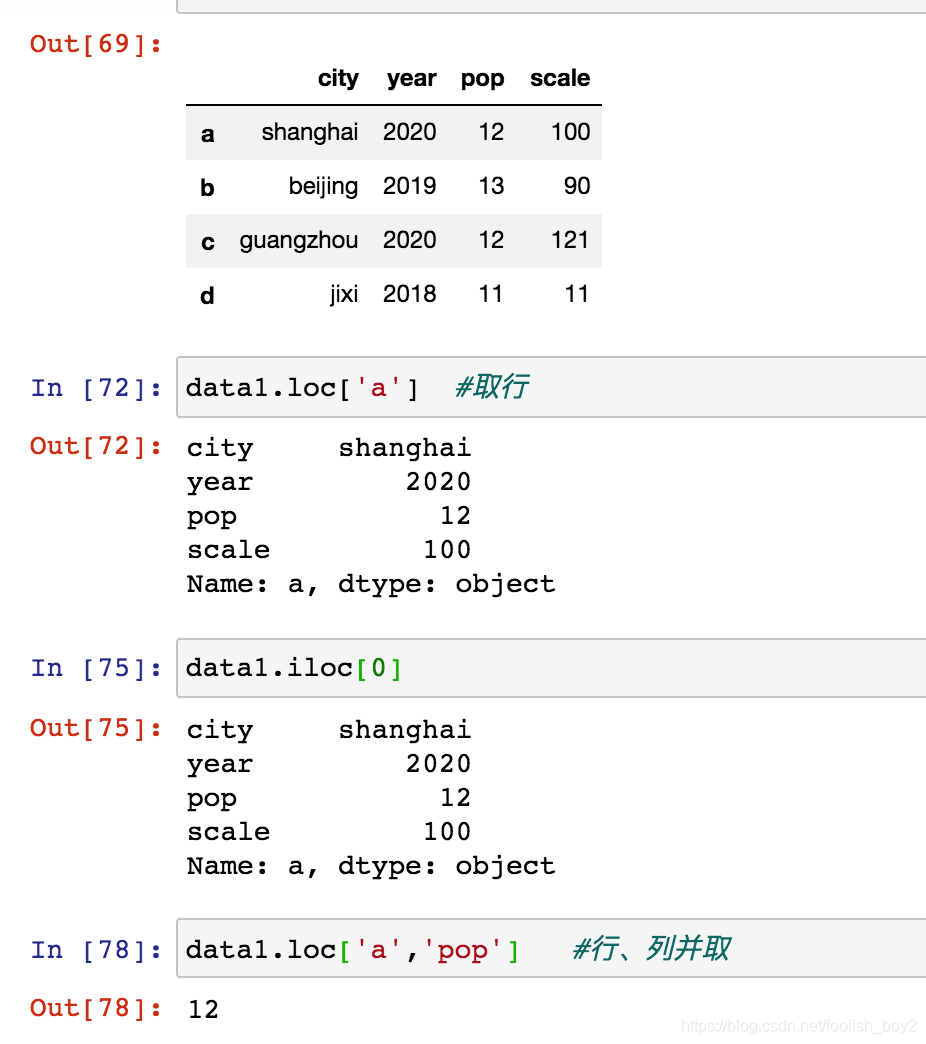The height and width of the screenshot is (1044, 926).
Task: Click the Out[75] prompt label
Action: 96,728
